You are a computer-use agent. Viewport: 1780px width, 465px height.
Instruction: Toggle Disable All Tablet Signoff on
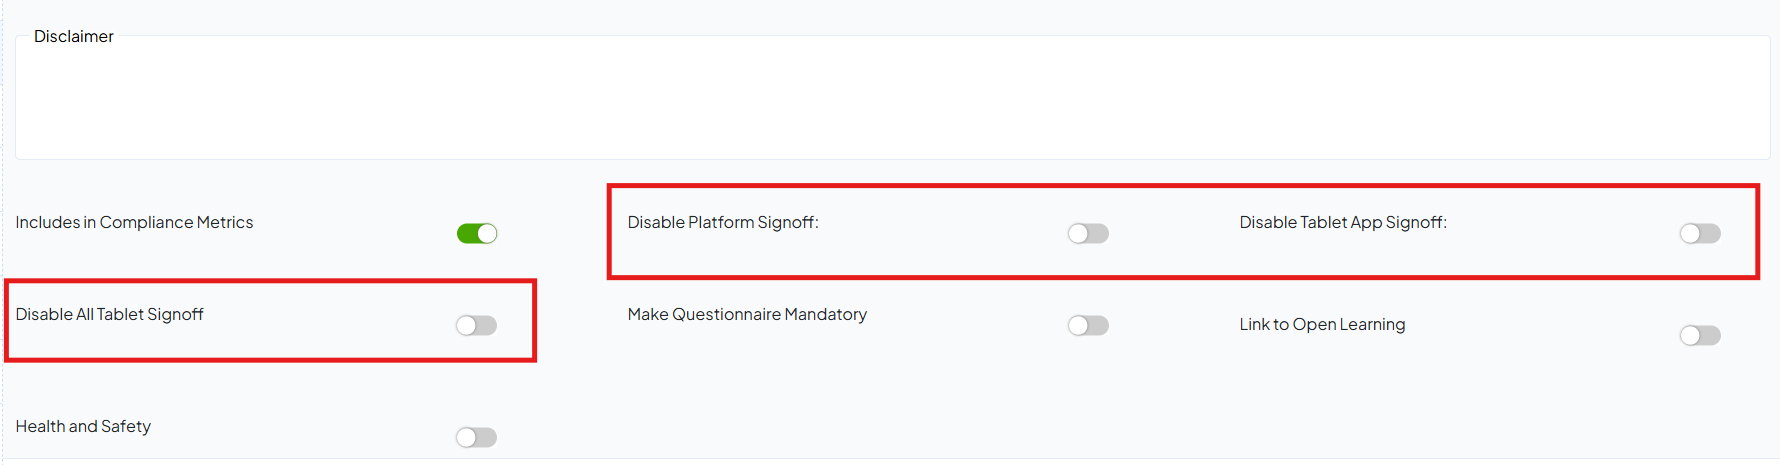[x=476, y=325]
